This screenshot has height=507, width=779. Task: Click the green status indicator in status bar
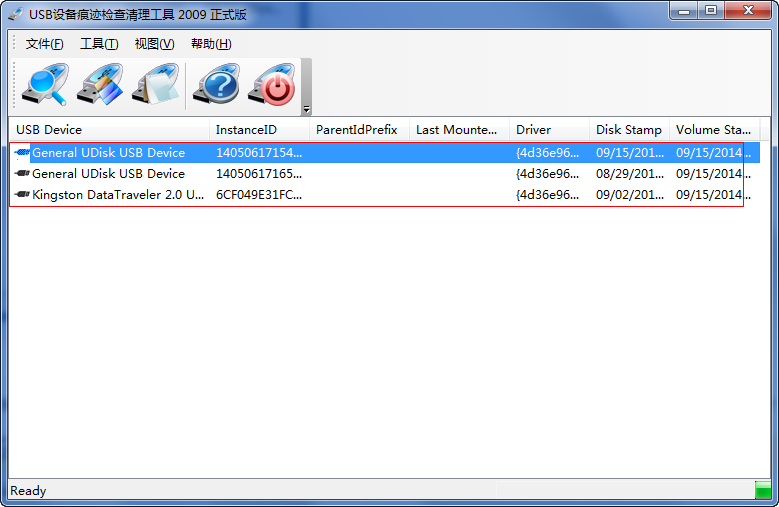coord(763,490)
